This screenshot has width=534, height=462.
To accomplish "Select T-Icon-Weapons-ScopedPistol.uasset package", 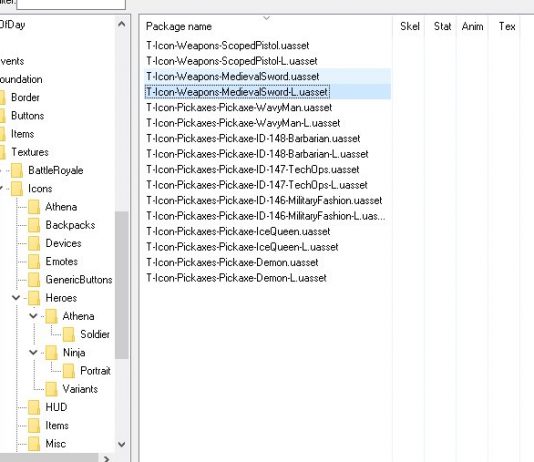I will pos(227,46).
